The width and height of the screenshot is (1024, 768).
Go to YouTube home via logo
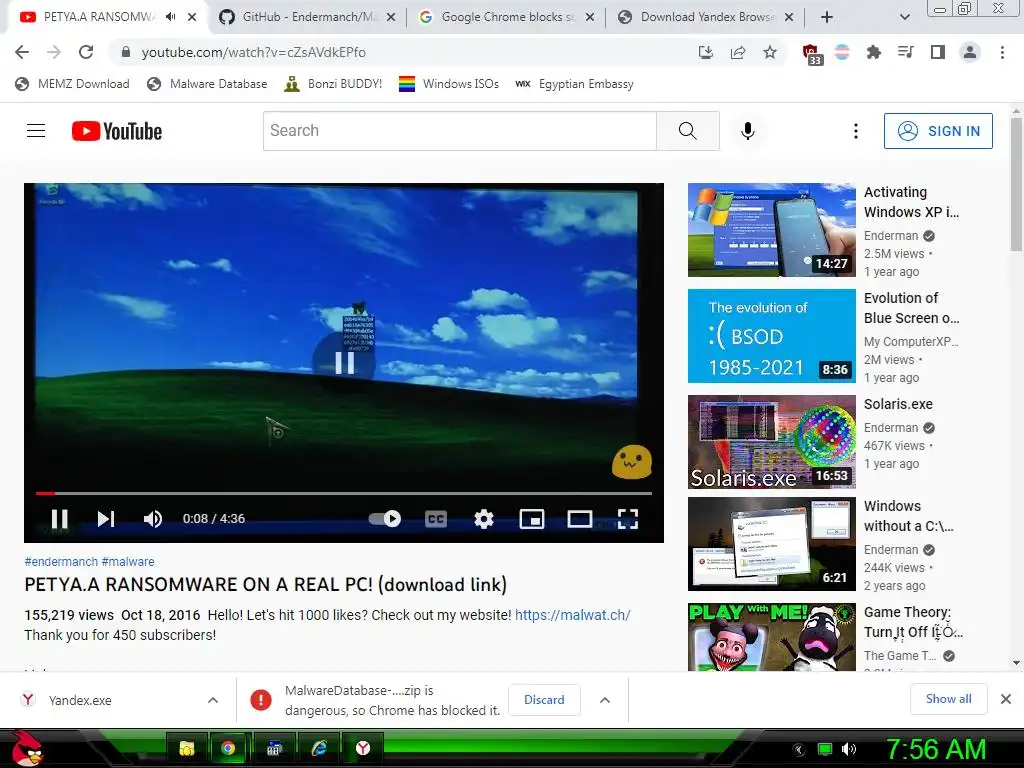click(117, 131)
